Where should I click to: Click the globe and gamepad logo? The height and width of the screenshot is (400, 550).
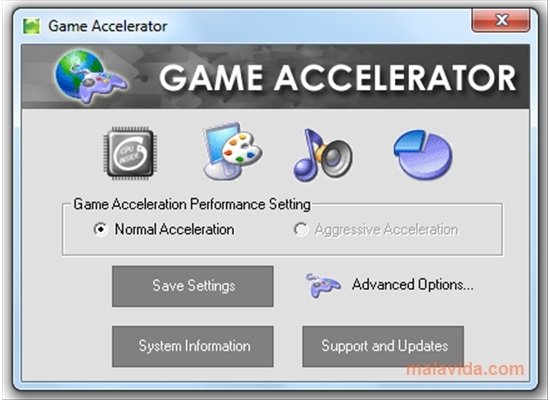tap(90, 76)
